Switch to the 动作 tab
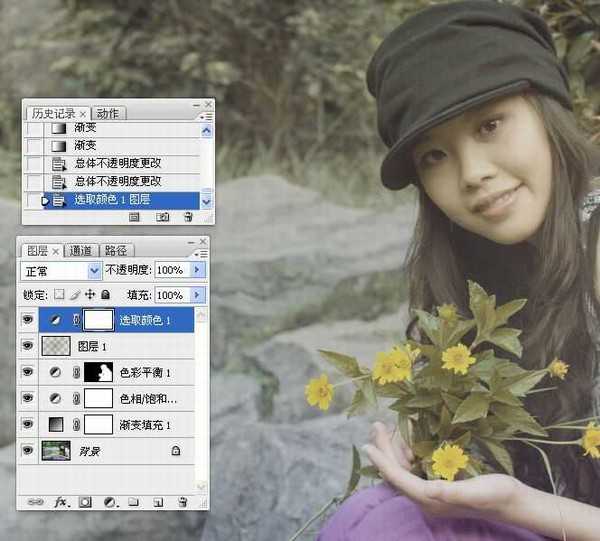 click(x=108, y=113)
